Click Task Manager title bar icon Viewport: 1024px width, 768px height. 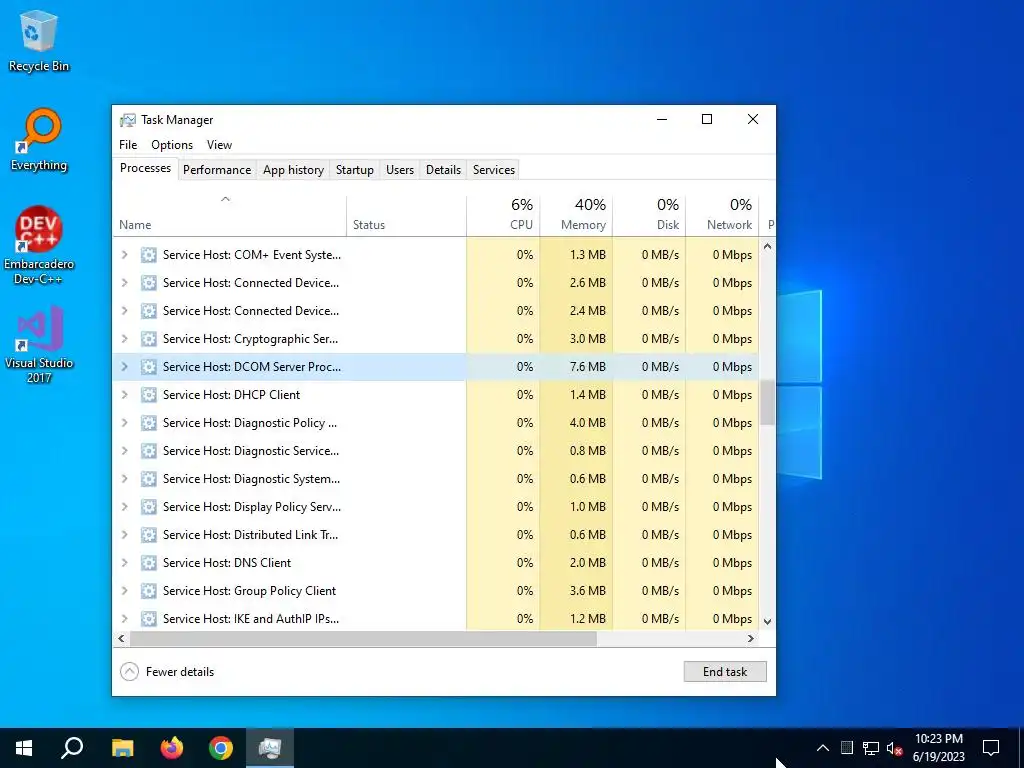point(128,120)
